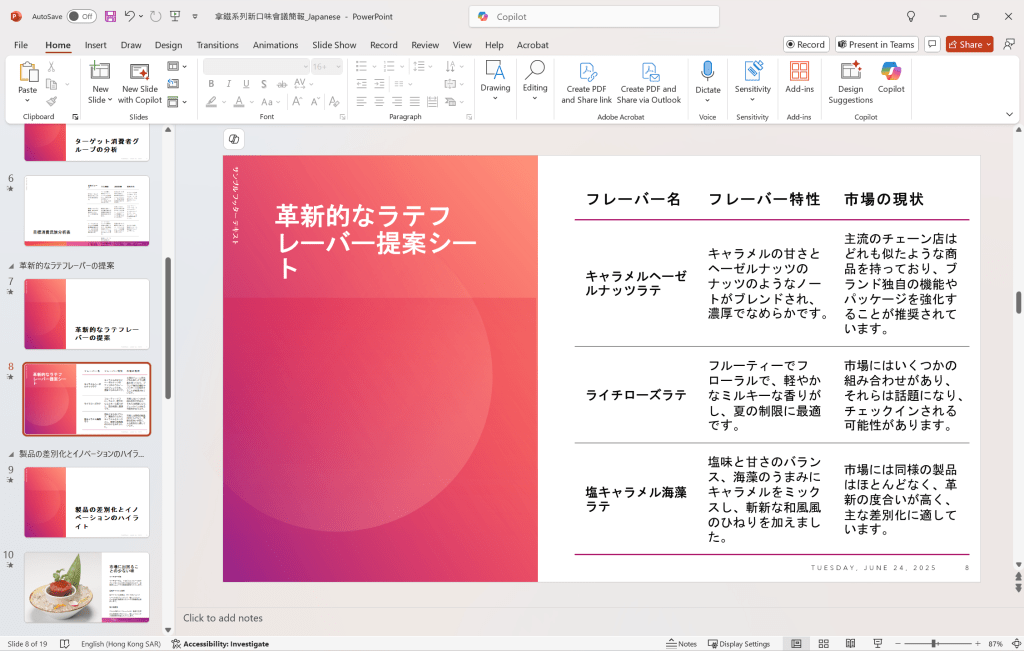
Task: Select slide 10 thumbnail with food image
Action: [87, 587]
